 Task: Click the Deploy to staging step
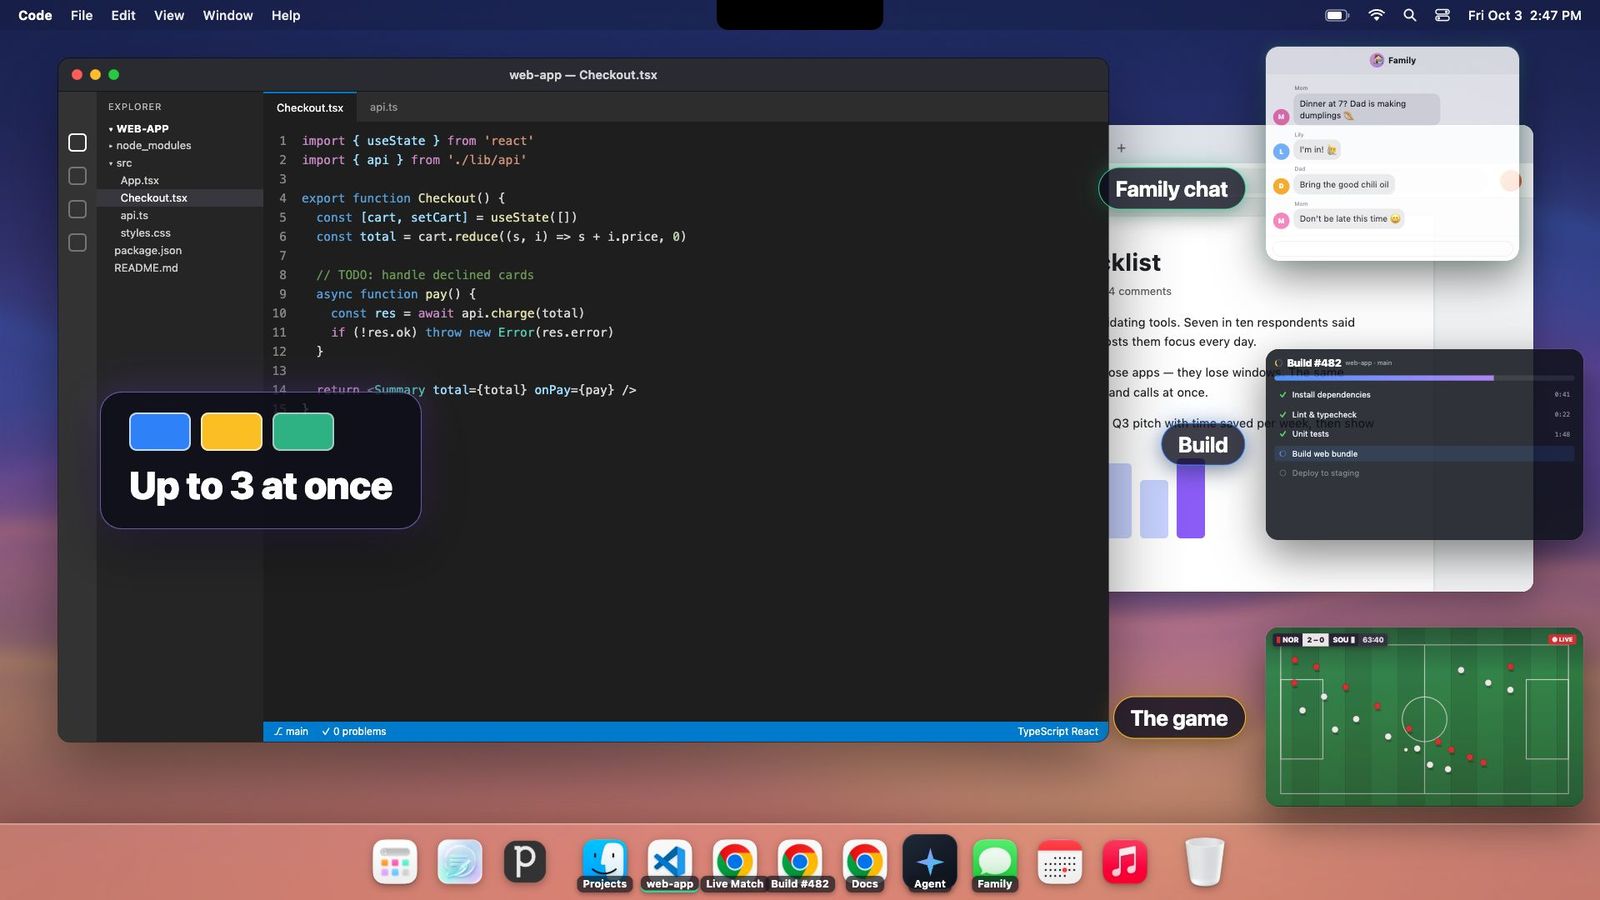coord(1425,474)
